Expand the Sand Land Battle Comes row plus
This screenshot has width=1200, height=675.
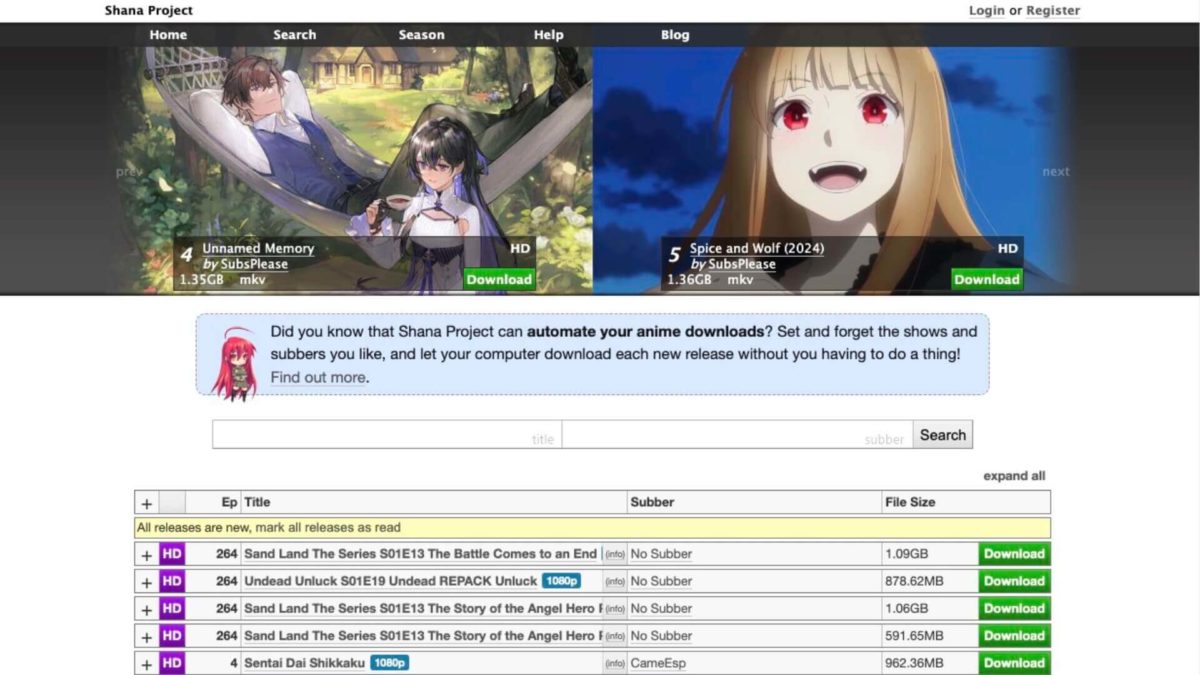point(146,554)
